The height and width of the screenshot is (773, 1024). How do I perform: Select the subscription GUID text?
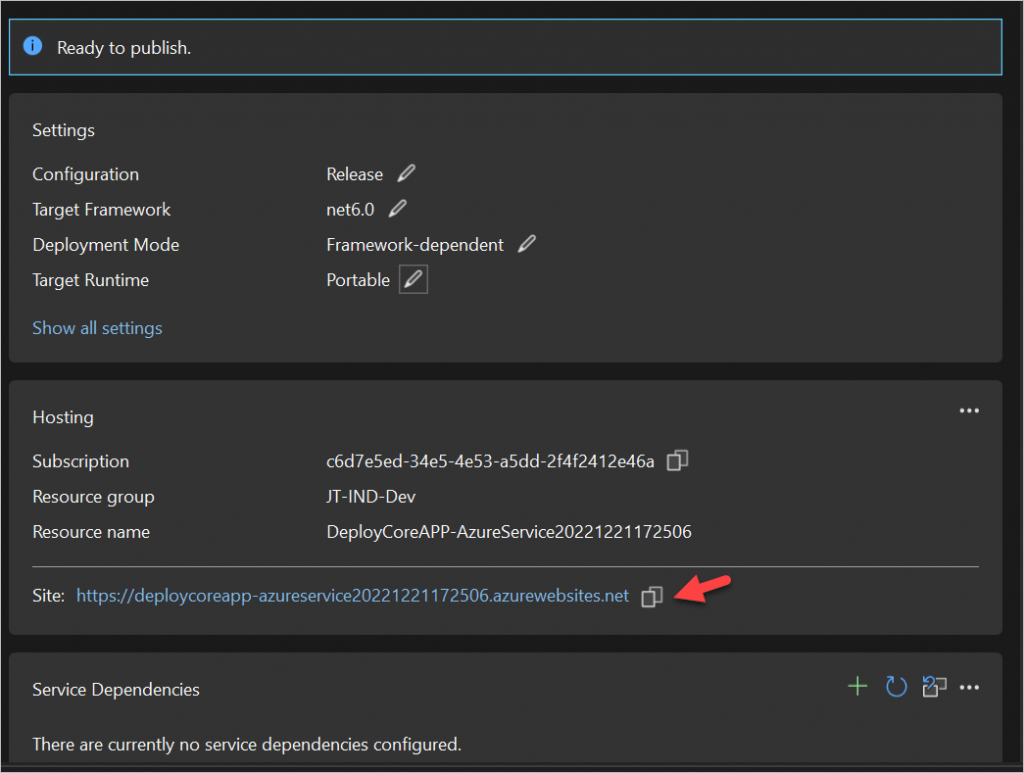coord(490,462)
